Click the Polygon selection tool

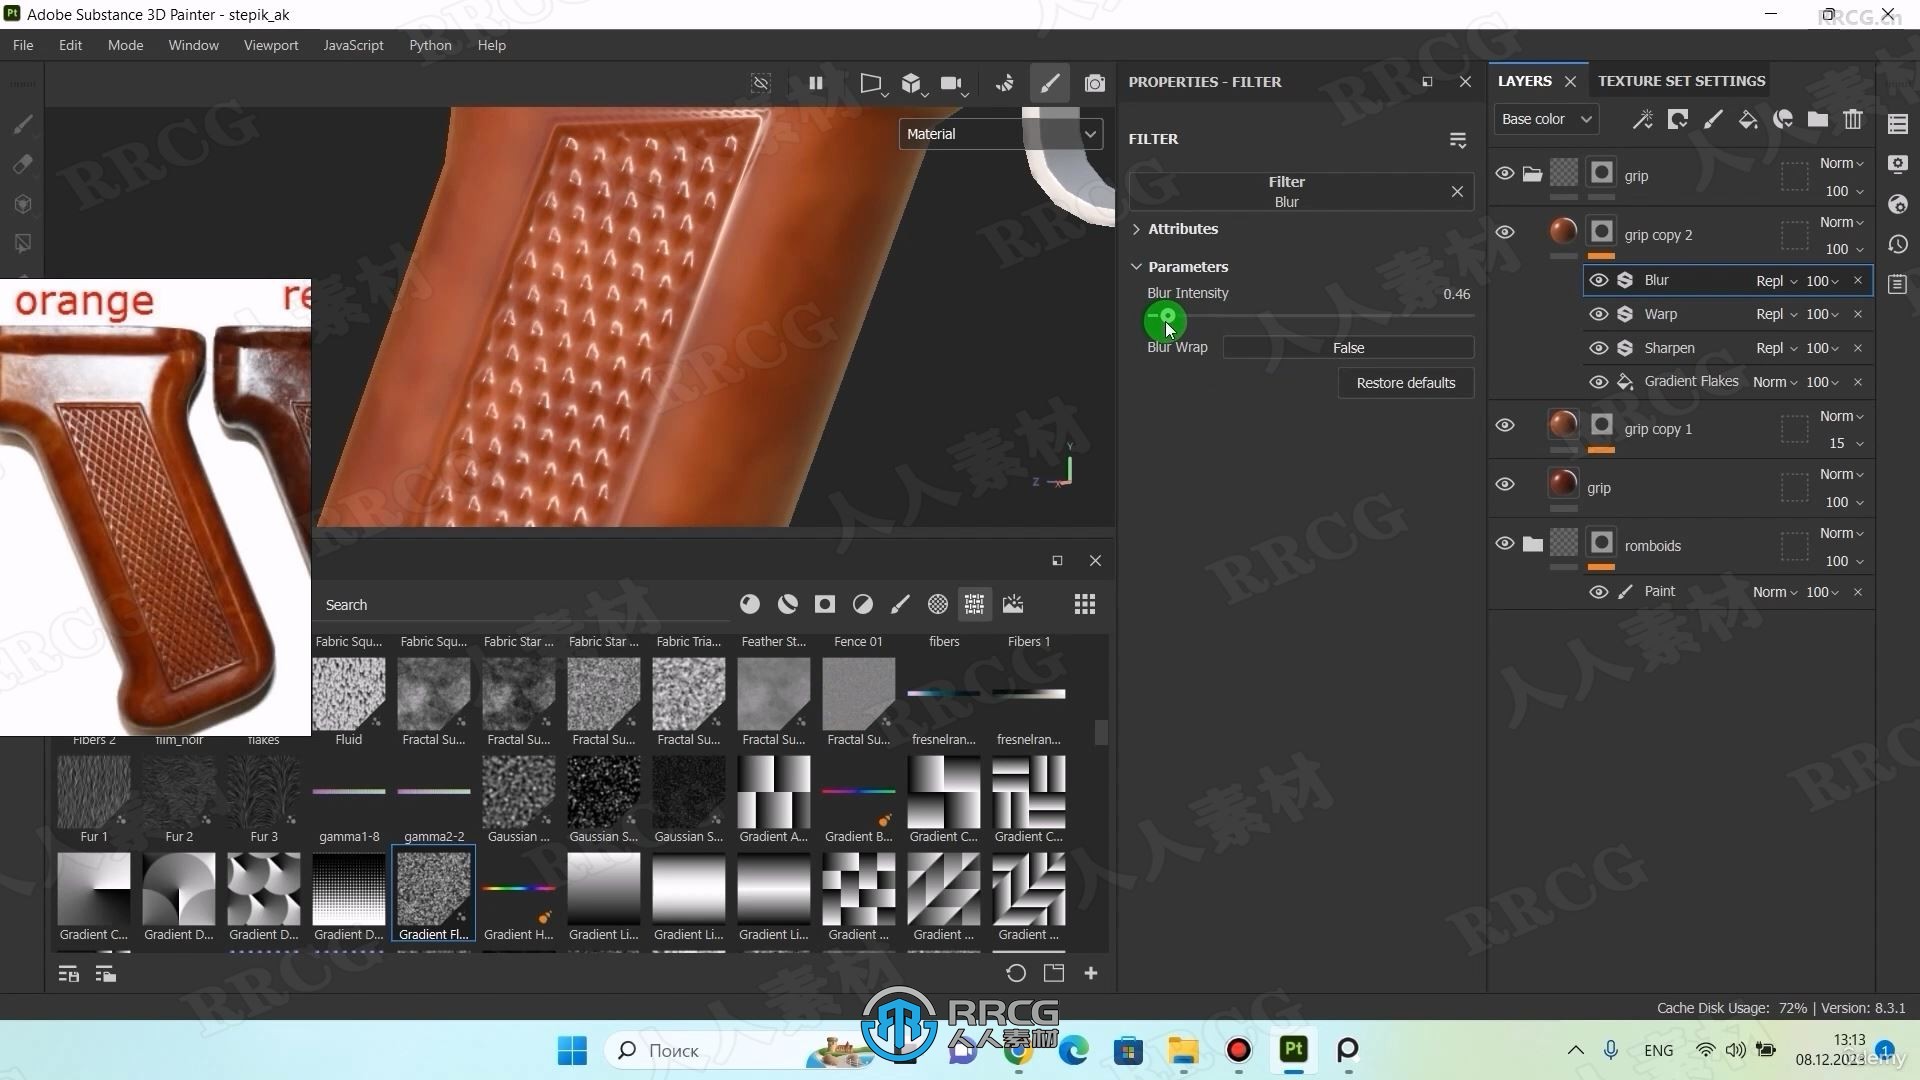[x=22, y=244]
